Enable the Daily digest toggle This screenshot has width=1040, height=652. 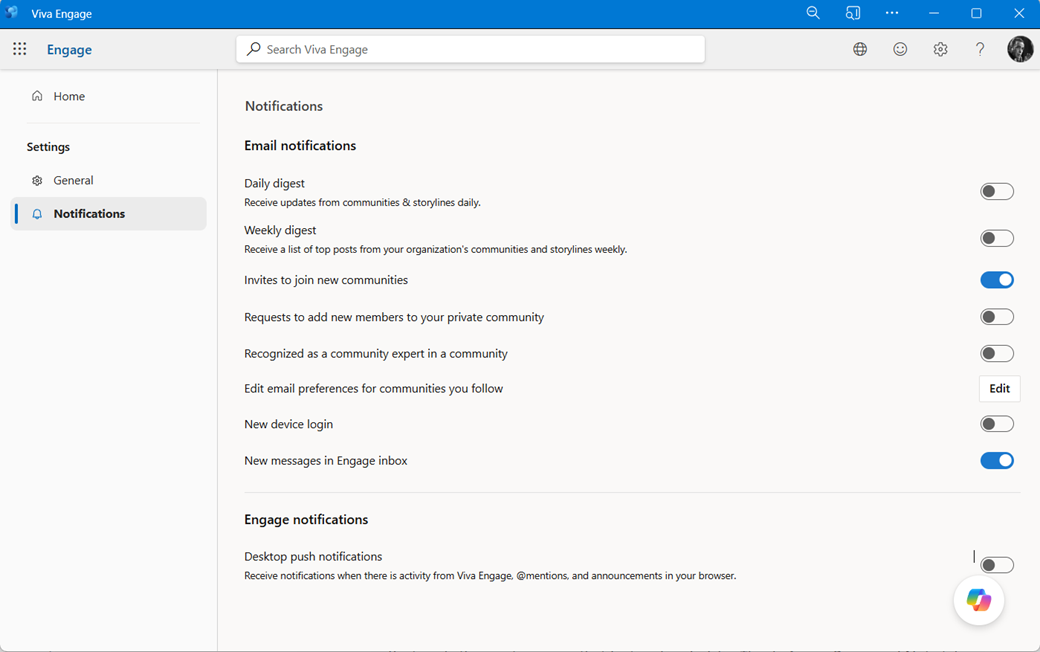(997, 191)
